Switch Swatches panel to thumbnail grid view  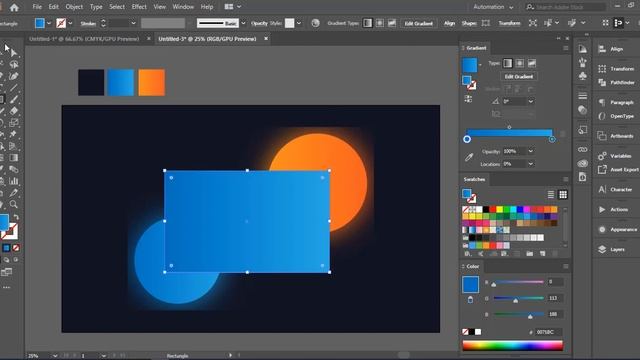click(563, 195)
